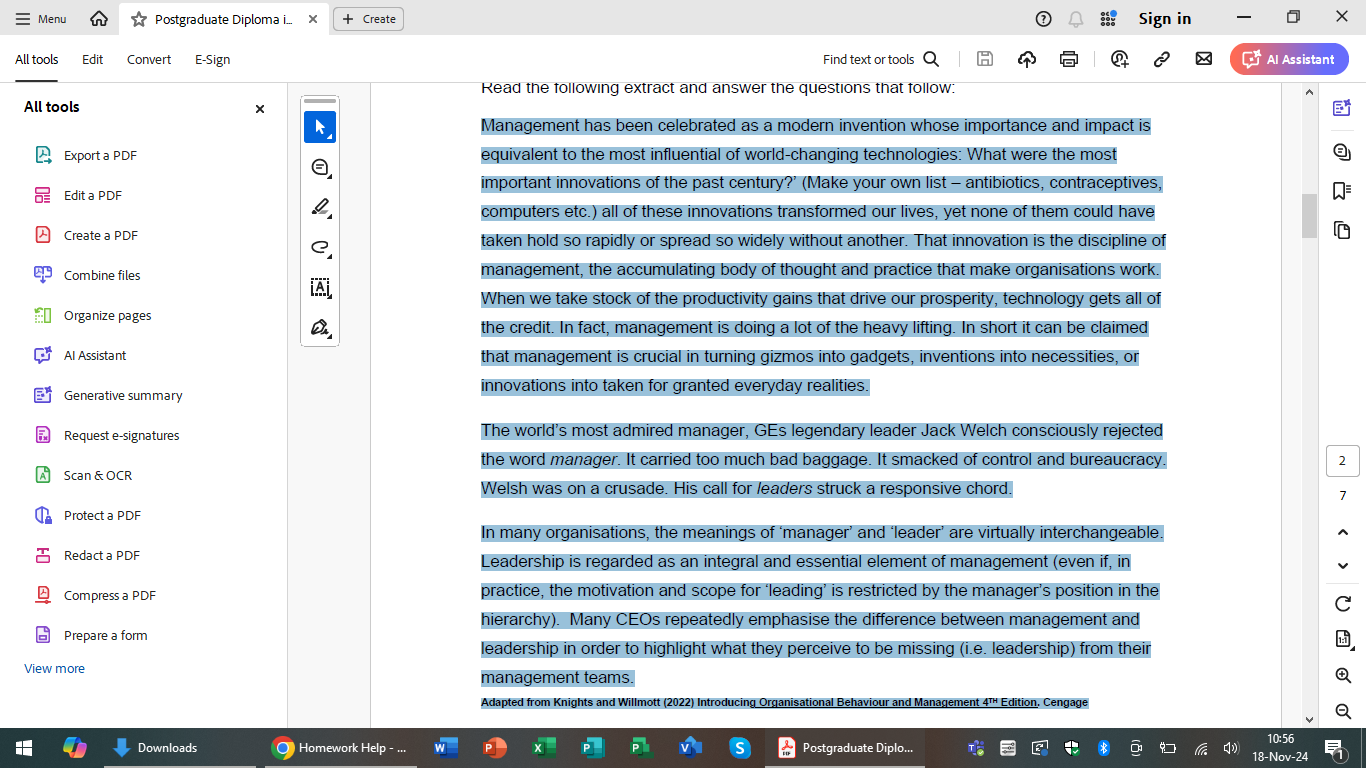Switch to All tools tab
The image size is (1366, 768).
[37, 59]
